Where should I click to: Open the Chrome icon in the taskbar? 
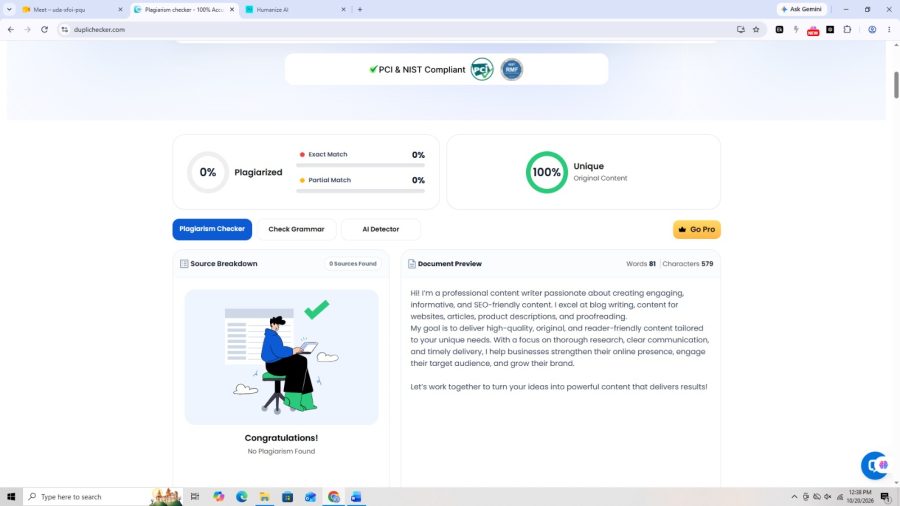click(x=333, y=497)
